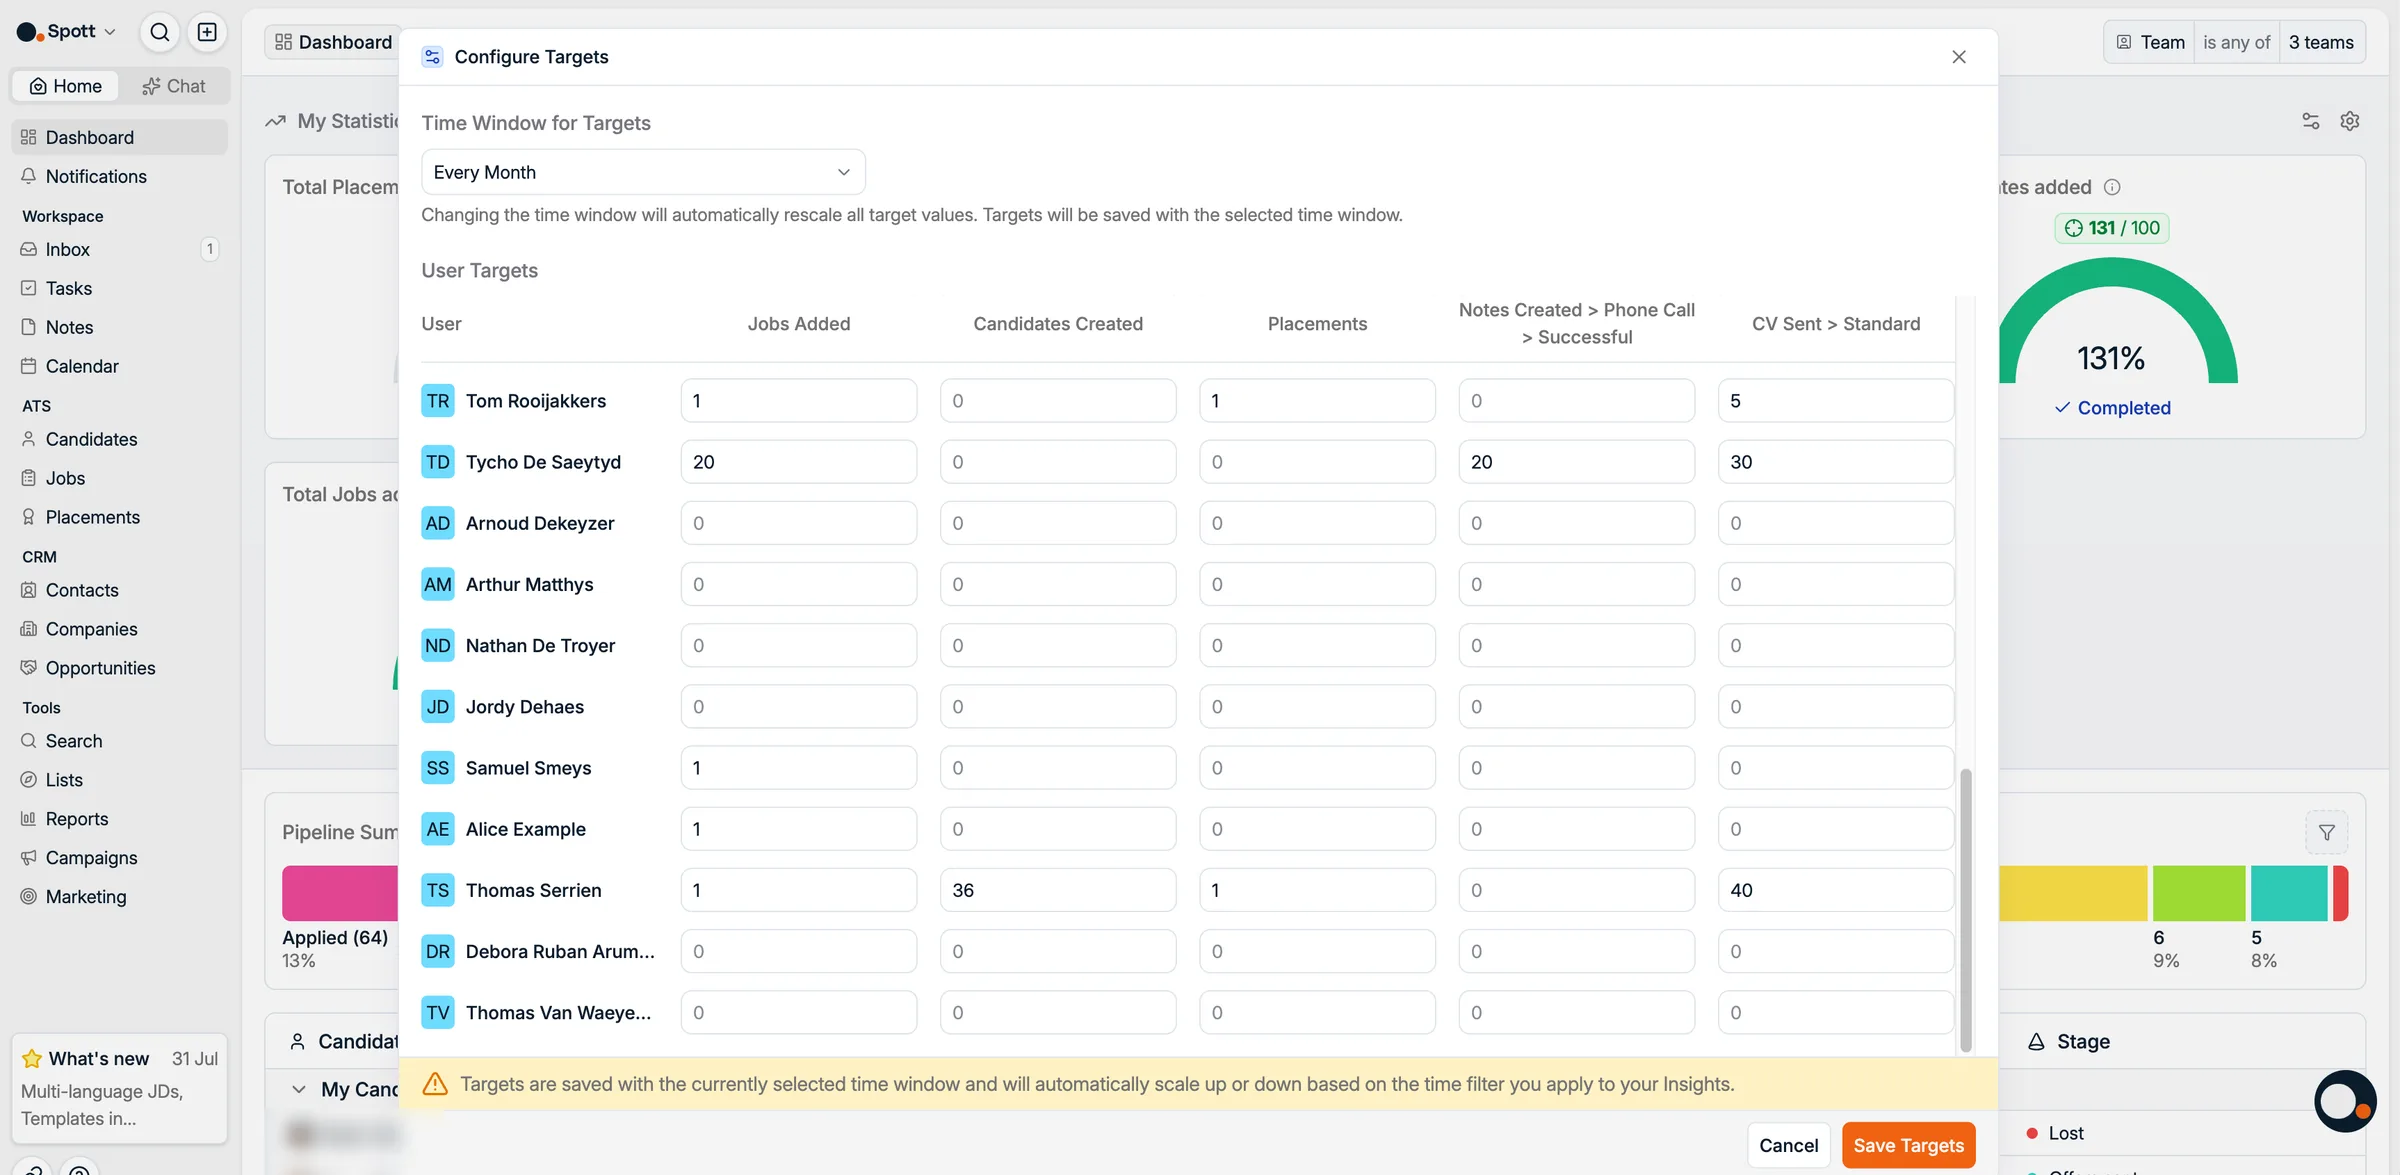This screenshot has height=1175, width=2400.
Task: Edit Samuel Smeys Jobs Added field
Action: click(x=798, y=768)
